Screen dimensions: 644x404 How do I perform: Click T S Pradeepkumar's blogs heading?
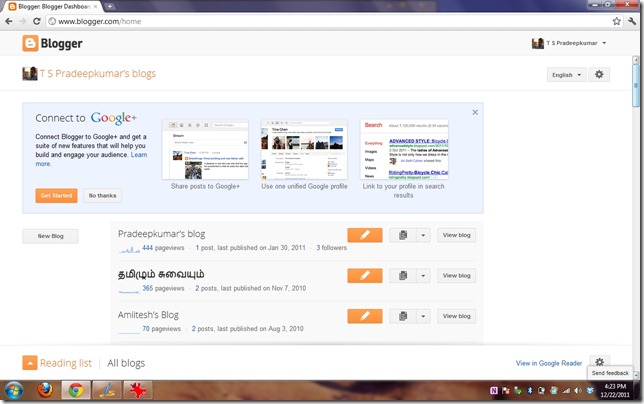coord(98,74)
